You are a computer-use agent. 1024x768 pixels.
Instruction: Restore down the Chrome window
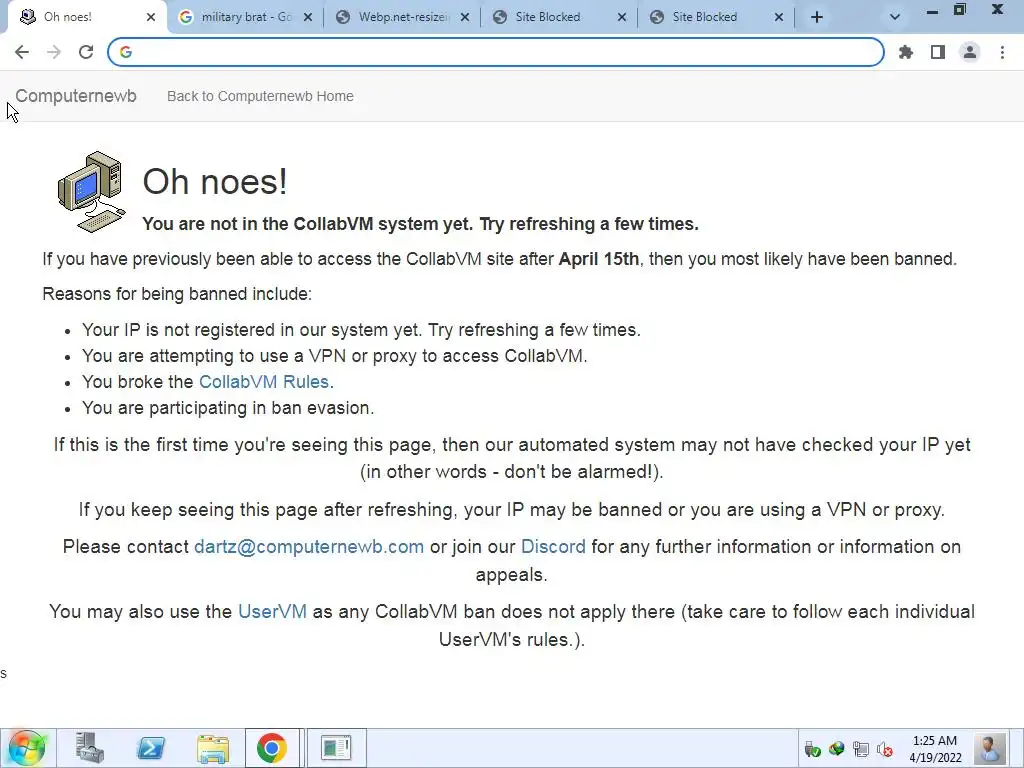click(x=959, y=10)
